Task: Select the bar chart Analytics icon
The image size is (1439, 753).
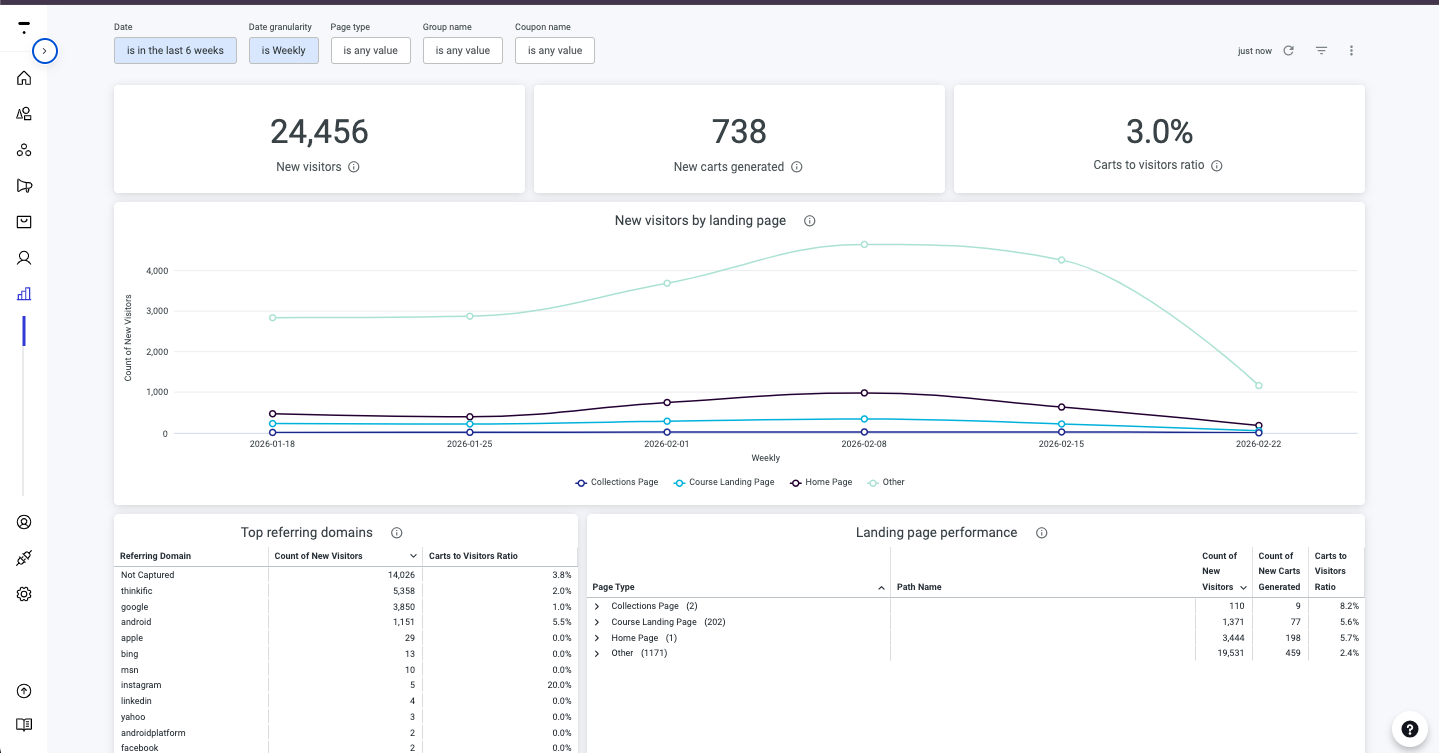Action: [x=24, y=293]
